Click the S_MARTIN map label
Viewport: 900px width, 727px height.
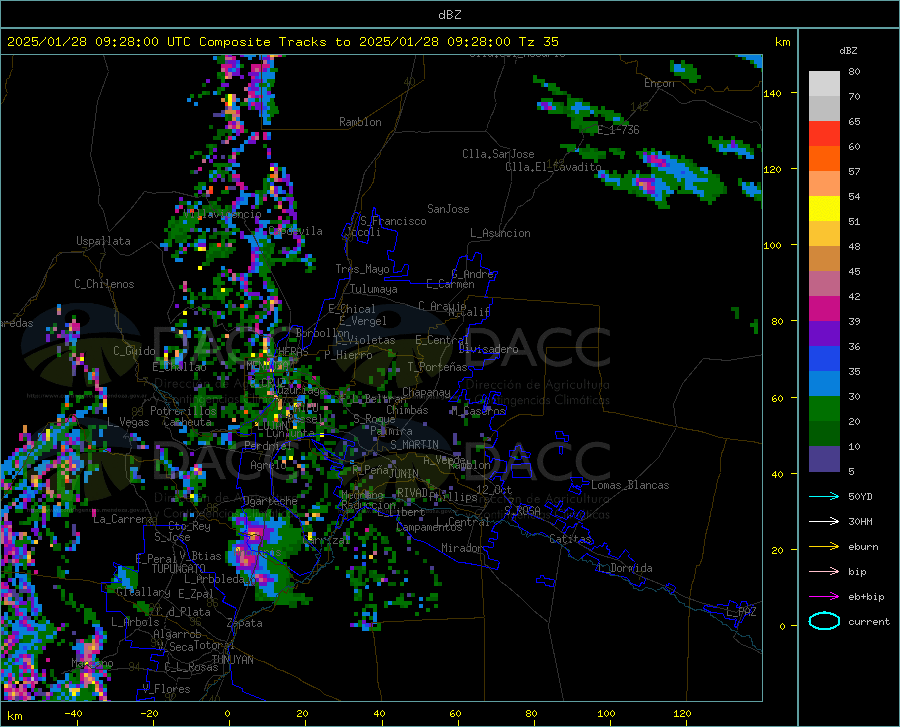click(414, 445)
